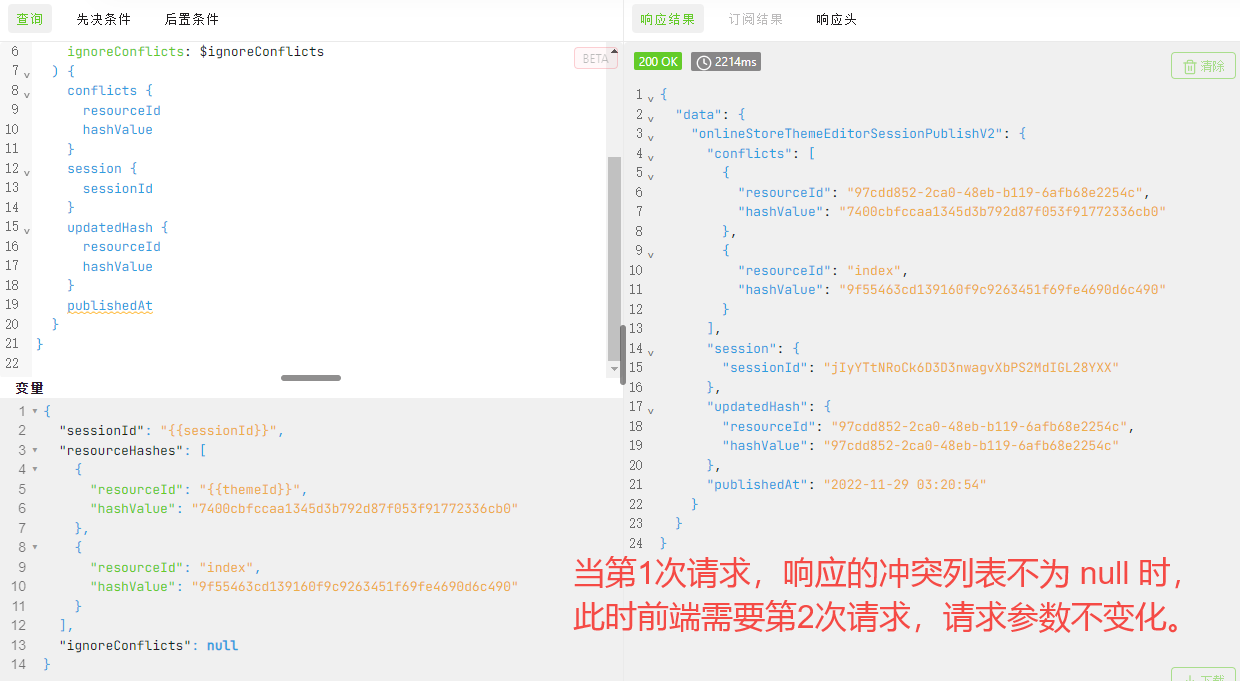This screenshot has height=681, width=1240.
Task: Collapse second resourceHashes object at variables line 8
Action: 35,547
